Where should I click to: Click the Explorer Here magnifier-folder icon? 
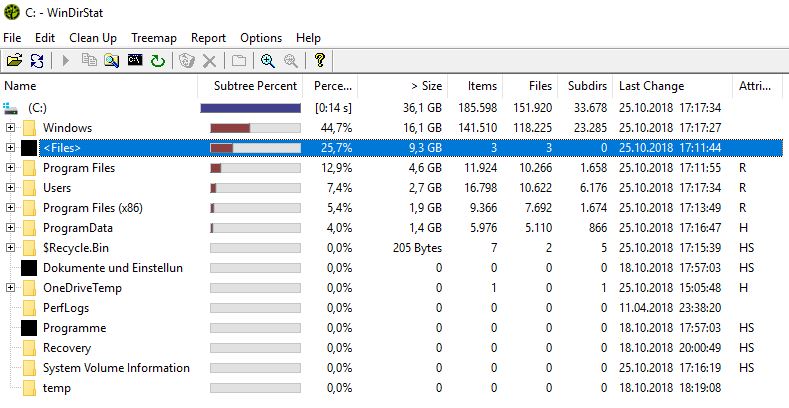tap(111, 61)
